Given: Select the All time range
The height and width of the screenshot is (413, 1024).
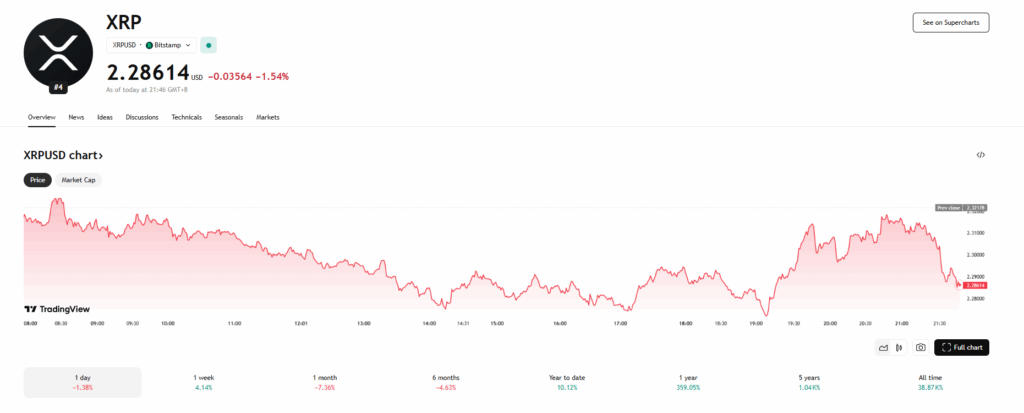Looking at the screenshot, I should coord(930,382).
